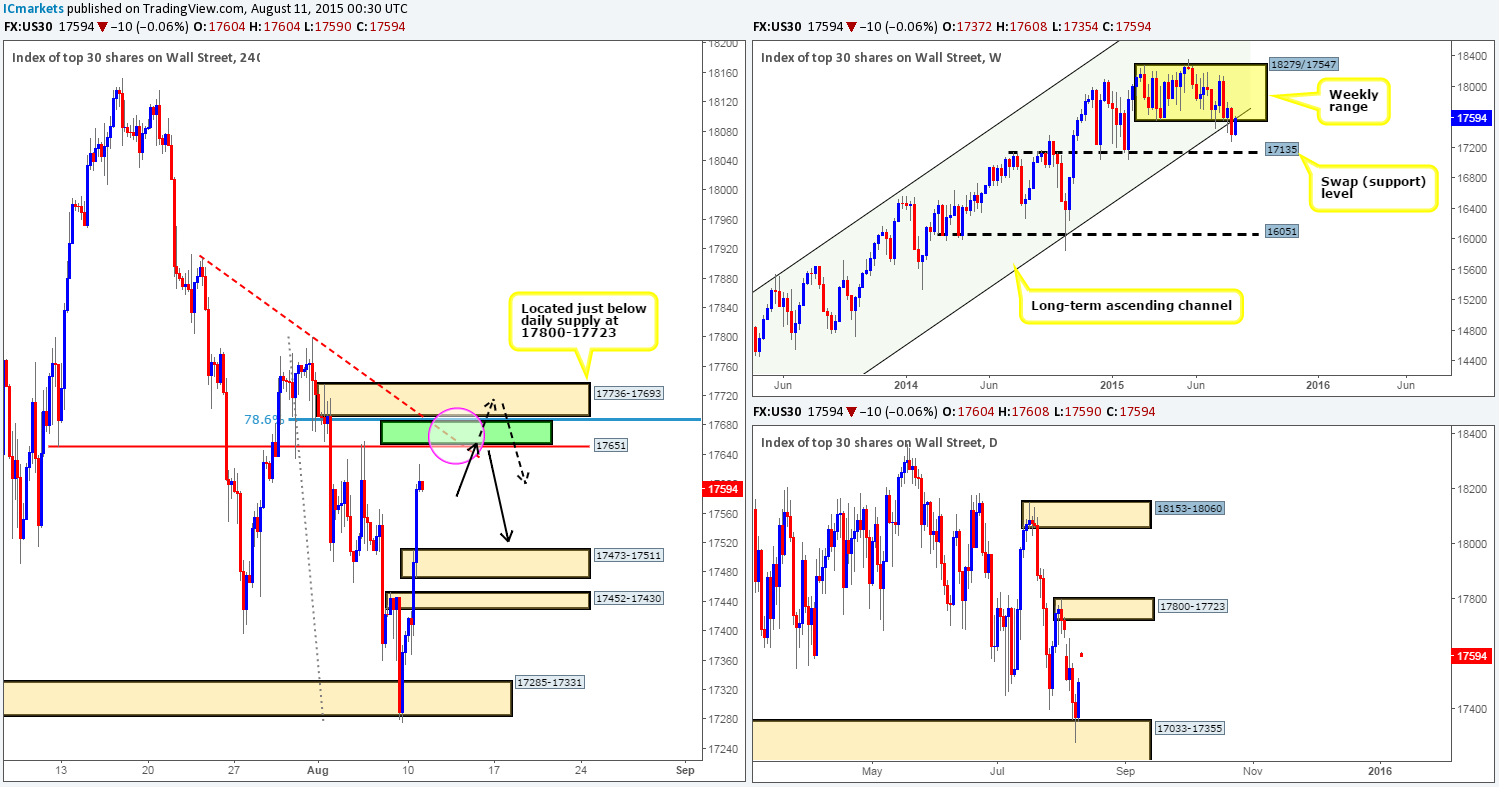1499x787 pixels.
Task: Select the 18153-18060 daily supply label
Action: (x=1189, y=509)
